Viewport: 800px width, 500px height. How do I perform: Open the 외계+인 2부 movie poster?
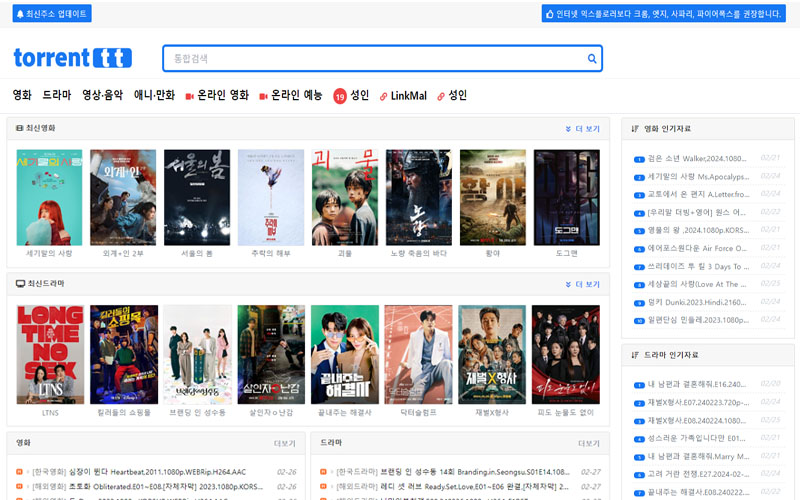click(x=123, y=197)
